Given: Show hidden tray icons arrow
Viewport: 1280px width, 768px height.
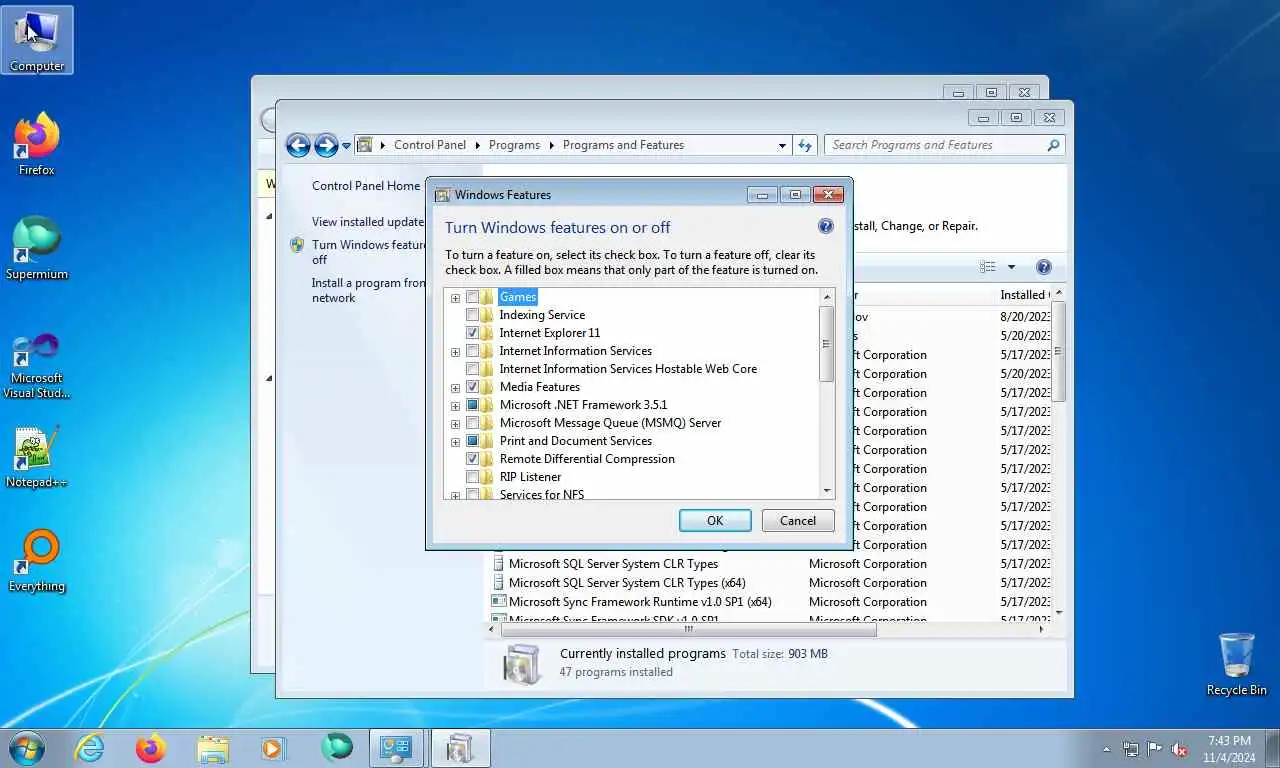Looking at the screenshot, I should click(1106, 748).
